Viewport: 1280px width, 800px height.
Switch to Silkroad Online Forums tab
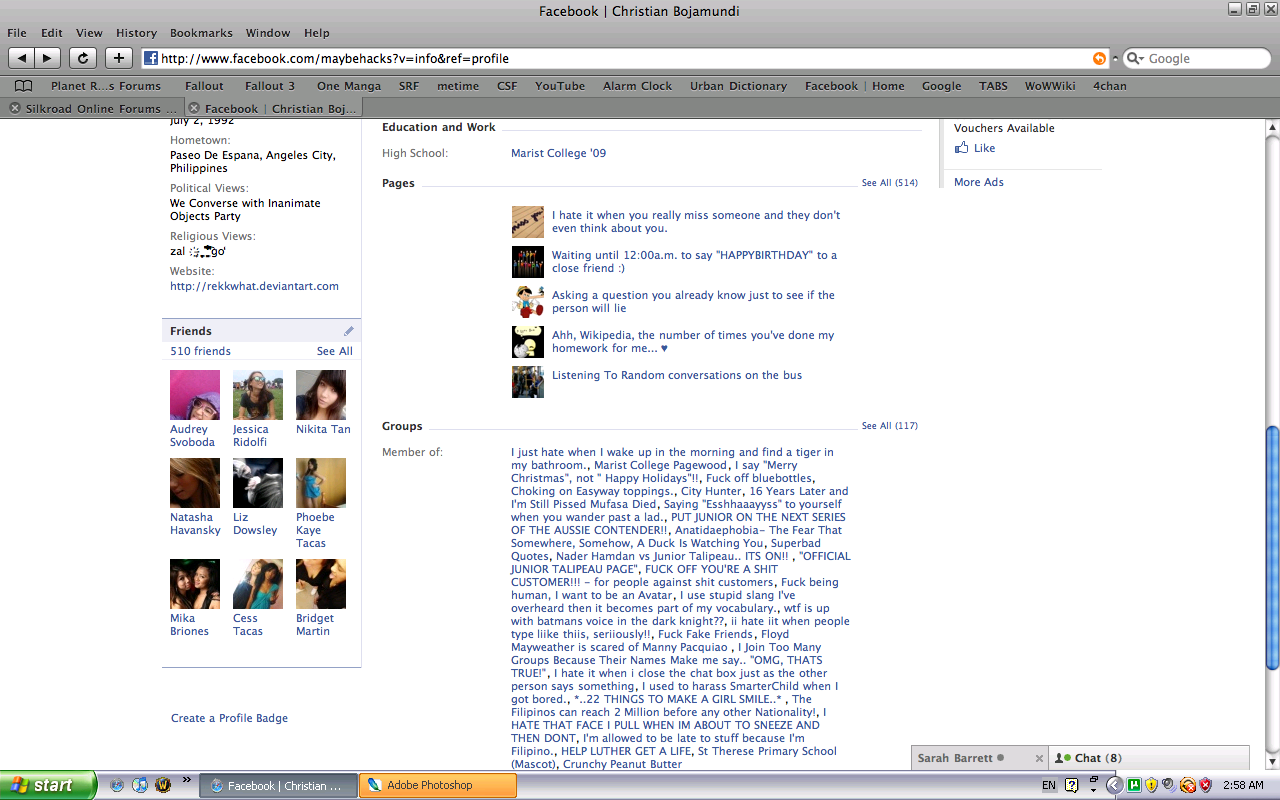(x=100, y=109)
